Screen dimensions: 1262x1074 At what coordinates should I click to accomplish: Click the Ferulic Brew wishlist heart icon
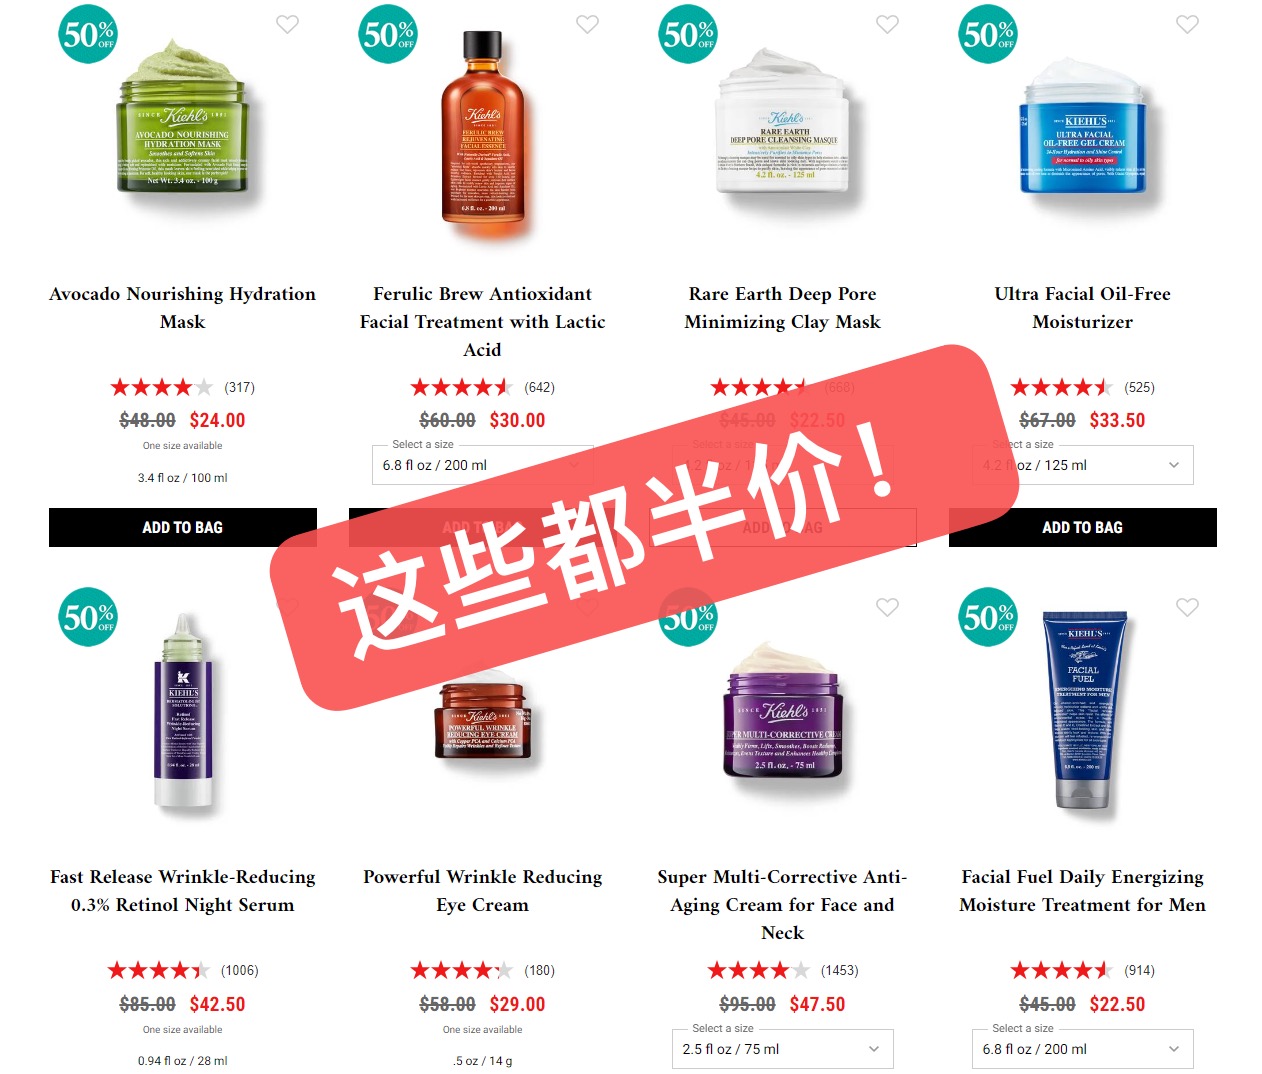pos(587,24)
